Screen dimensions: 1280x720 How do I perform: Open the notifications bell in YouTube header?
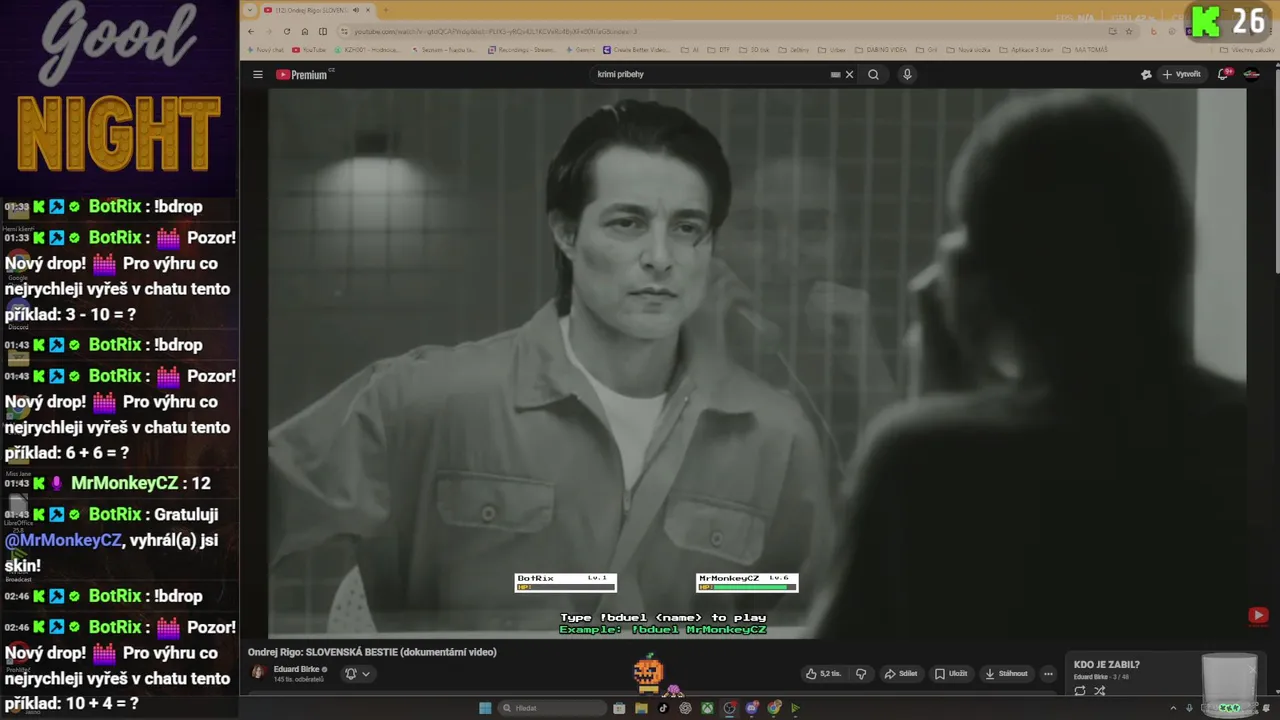(x=1223, y=75)
